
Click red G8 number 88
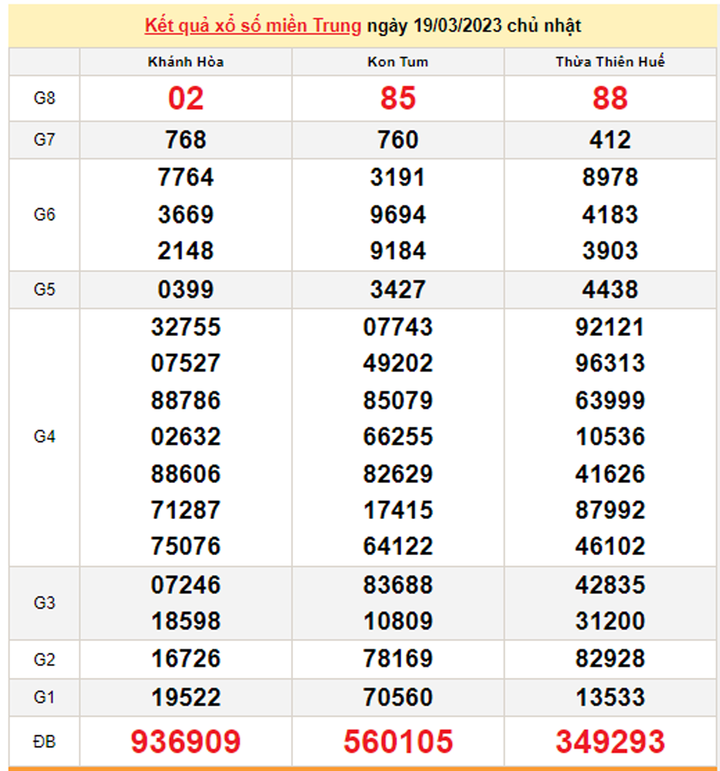(x=610, y=98)
